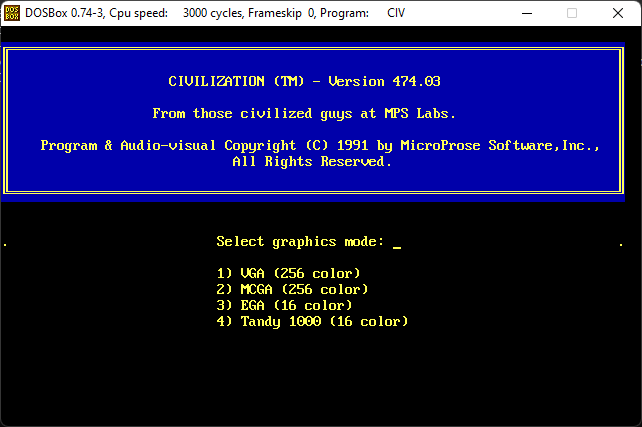Minimize the DOSBox window
The width and height of the screenshot is (642, 427).
click(526, 14)
